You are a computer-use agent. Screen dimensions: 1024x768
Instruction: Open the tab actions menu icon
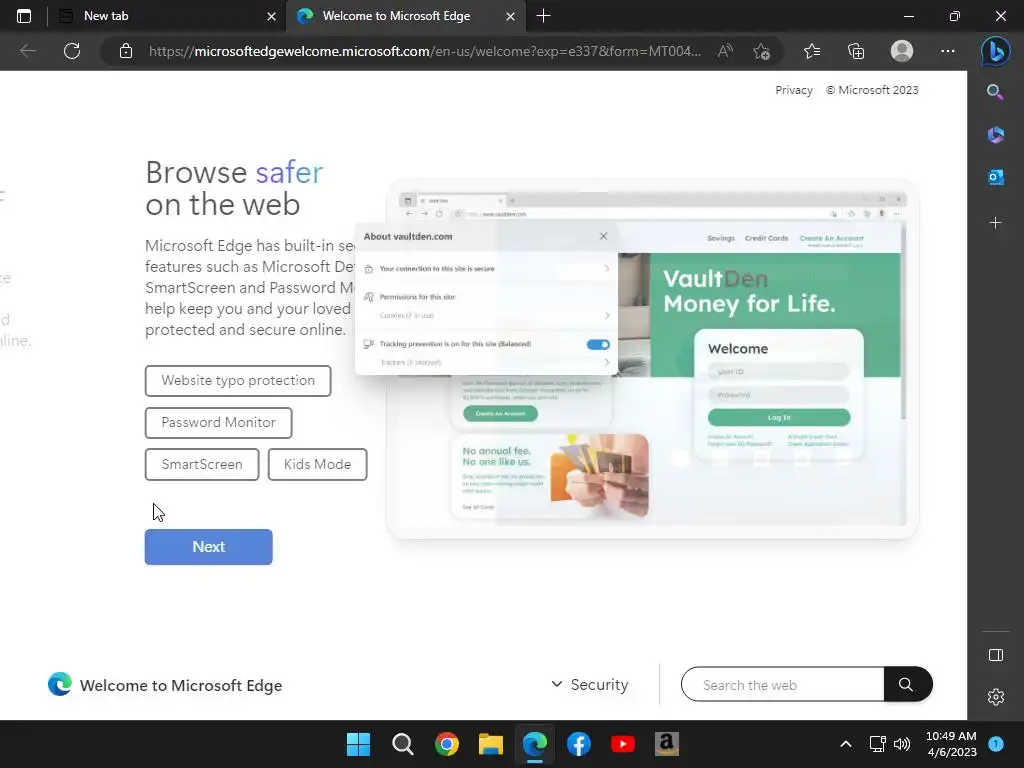click(24, 16)
